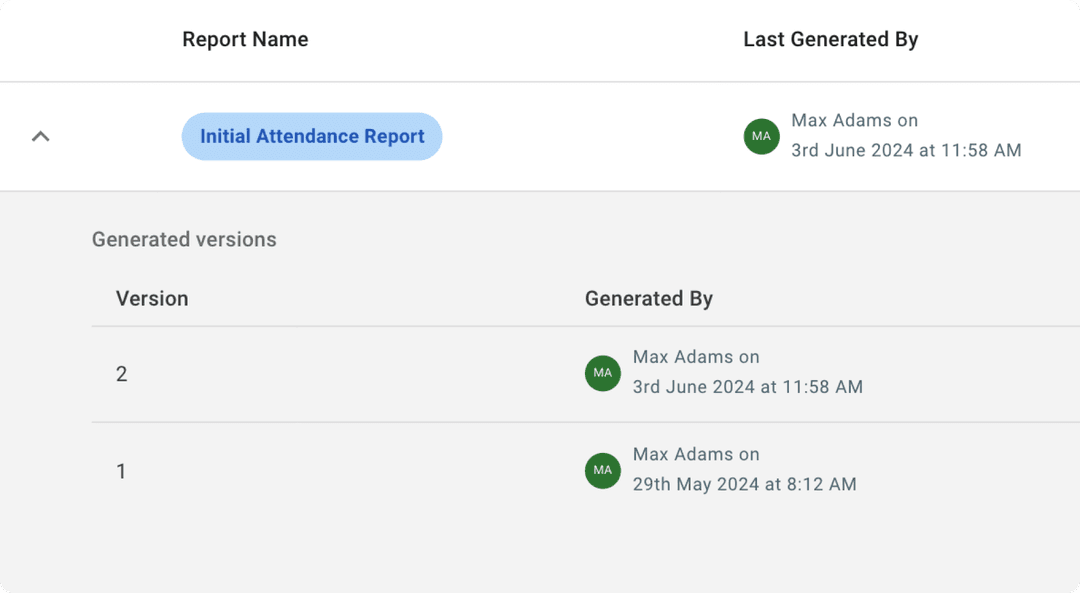Click the Version column header
1080x593 pixels.
click(152, 298)
